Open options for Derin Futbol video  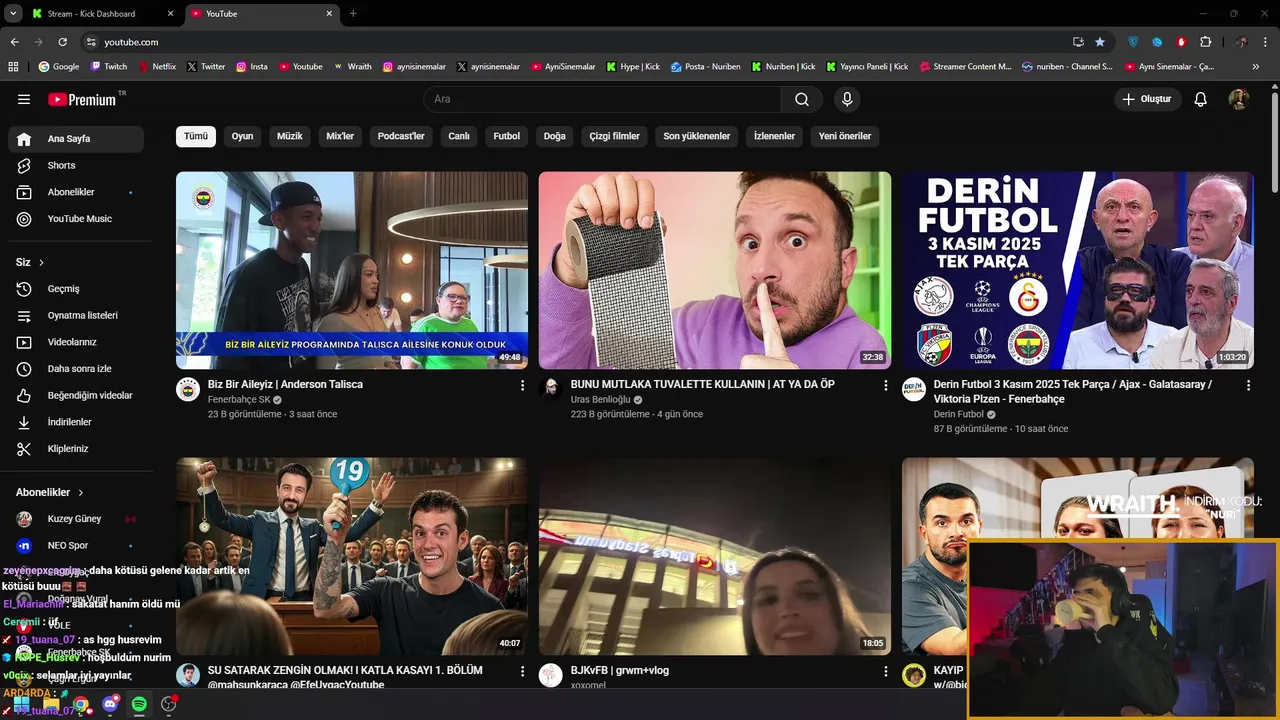point(1248,385)
